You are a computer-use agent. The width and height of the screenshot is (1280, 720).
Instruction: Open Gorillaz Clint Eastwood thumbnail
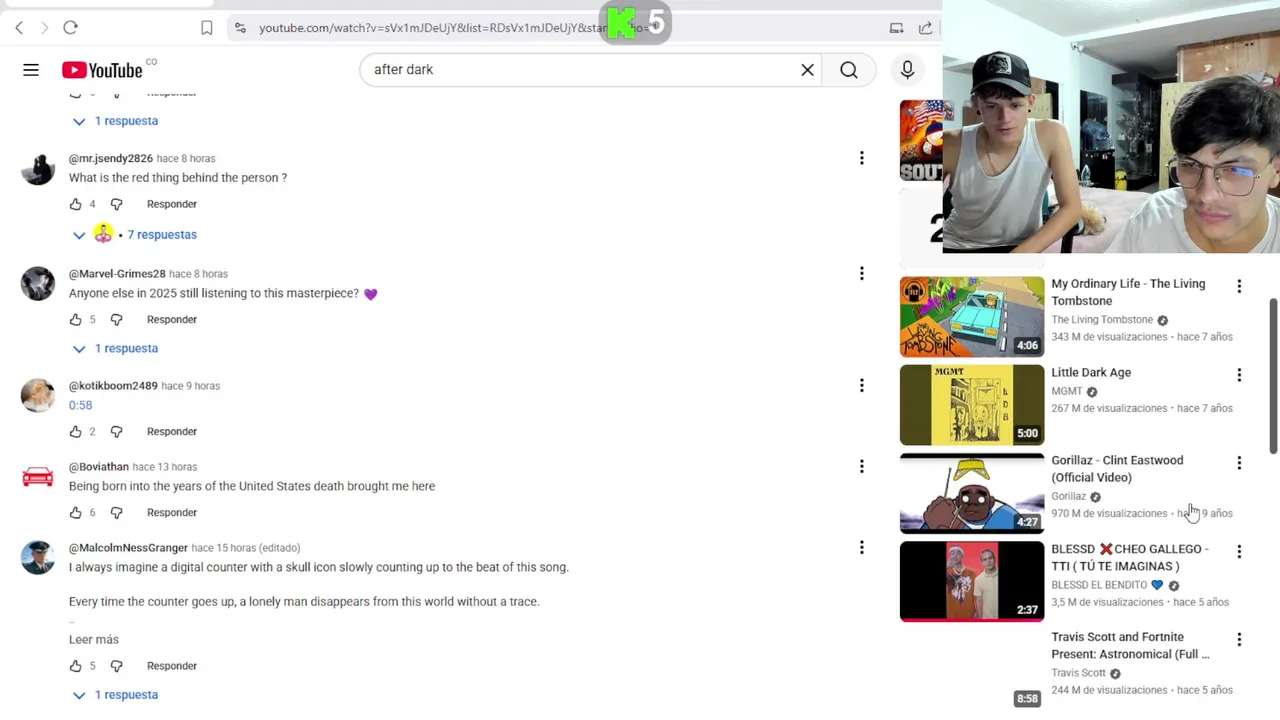point(972,493)
